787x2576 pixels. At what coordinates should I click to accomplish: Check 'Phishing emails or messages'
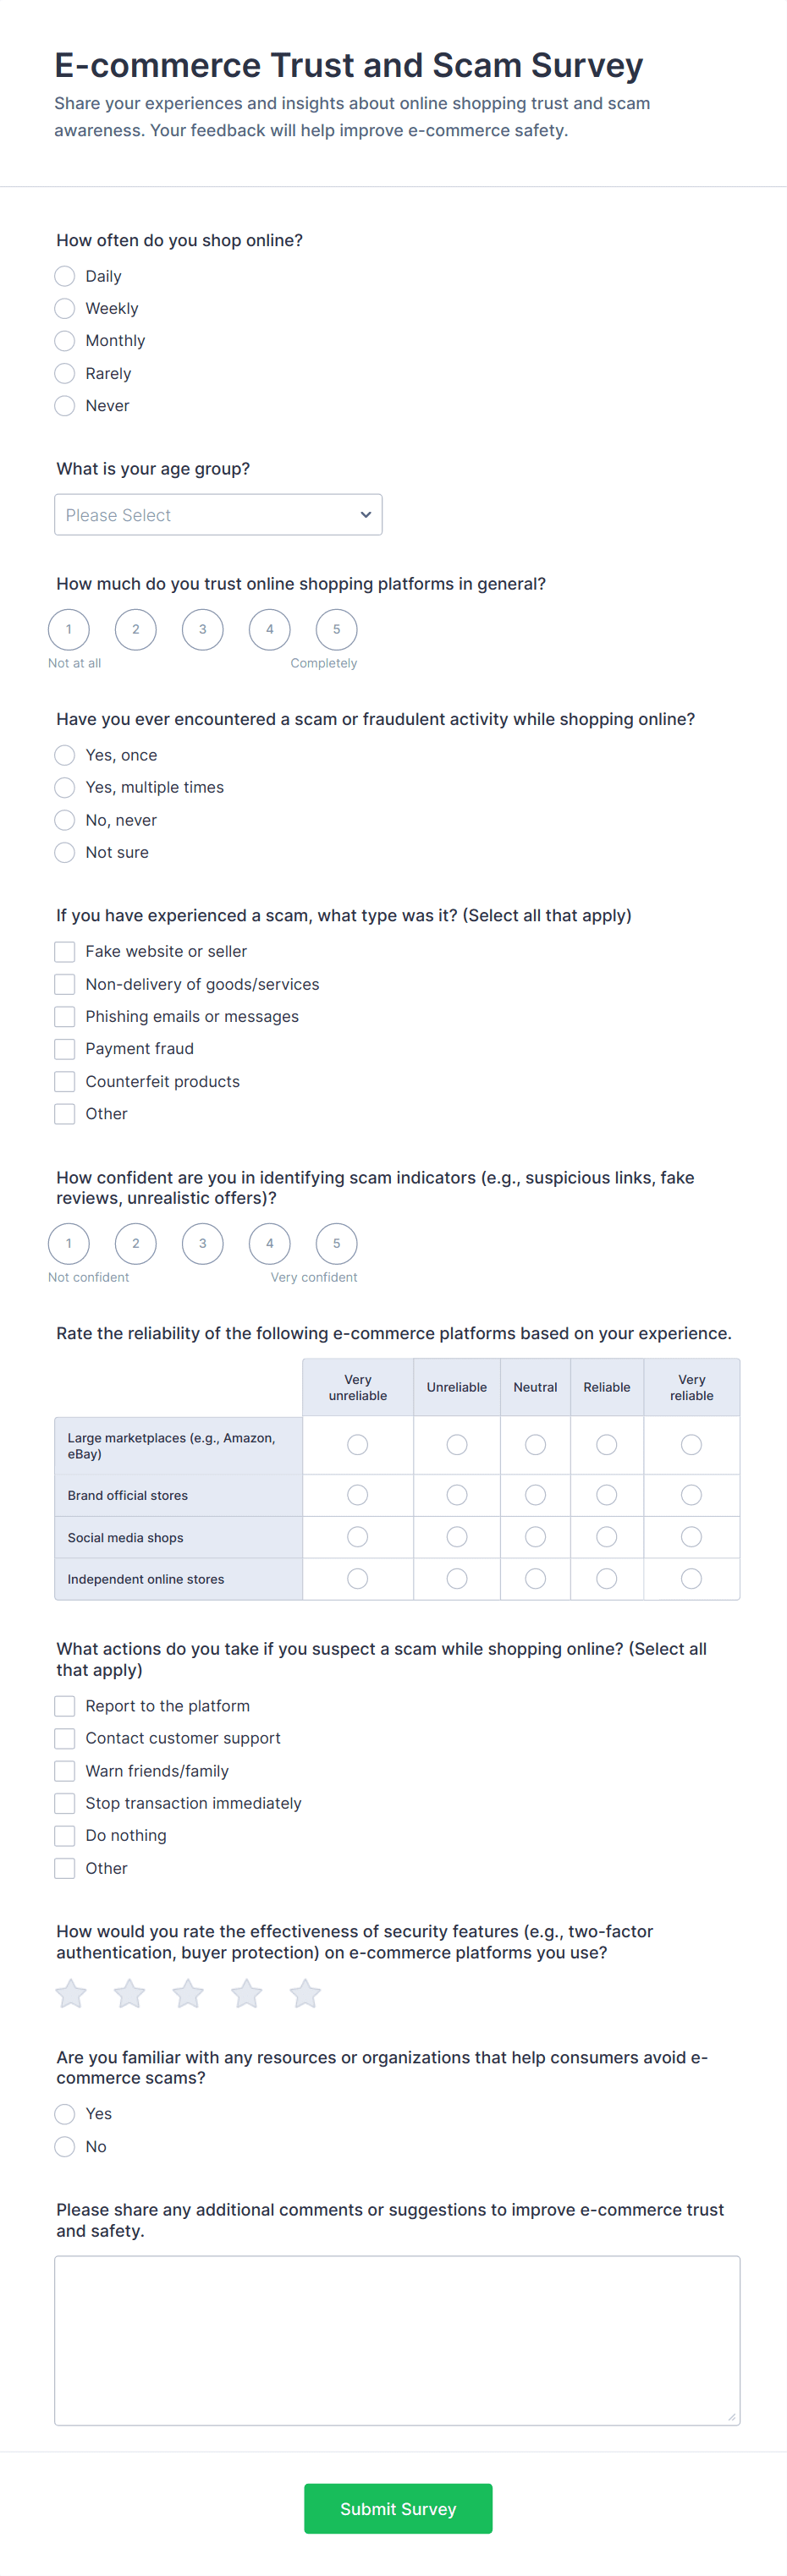(65, 1016)
